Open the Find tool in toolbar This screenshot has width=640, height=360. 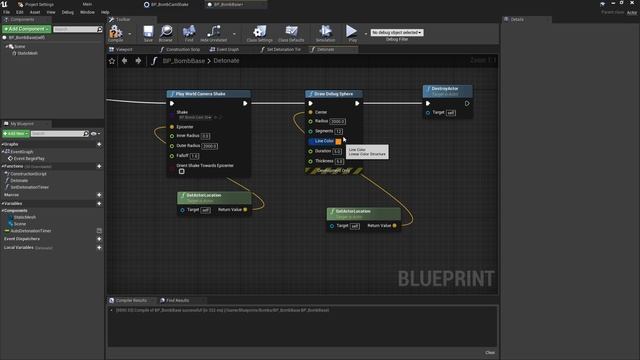189,33
